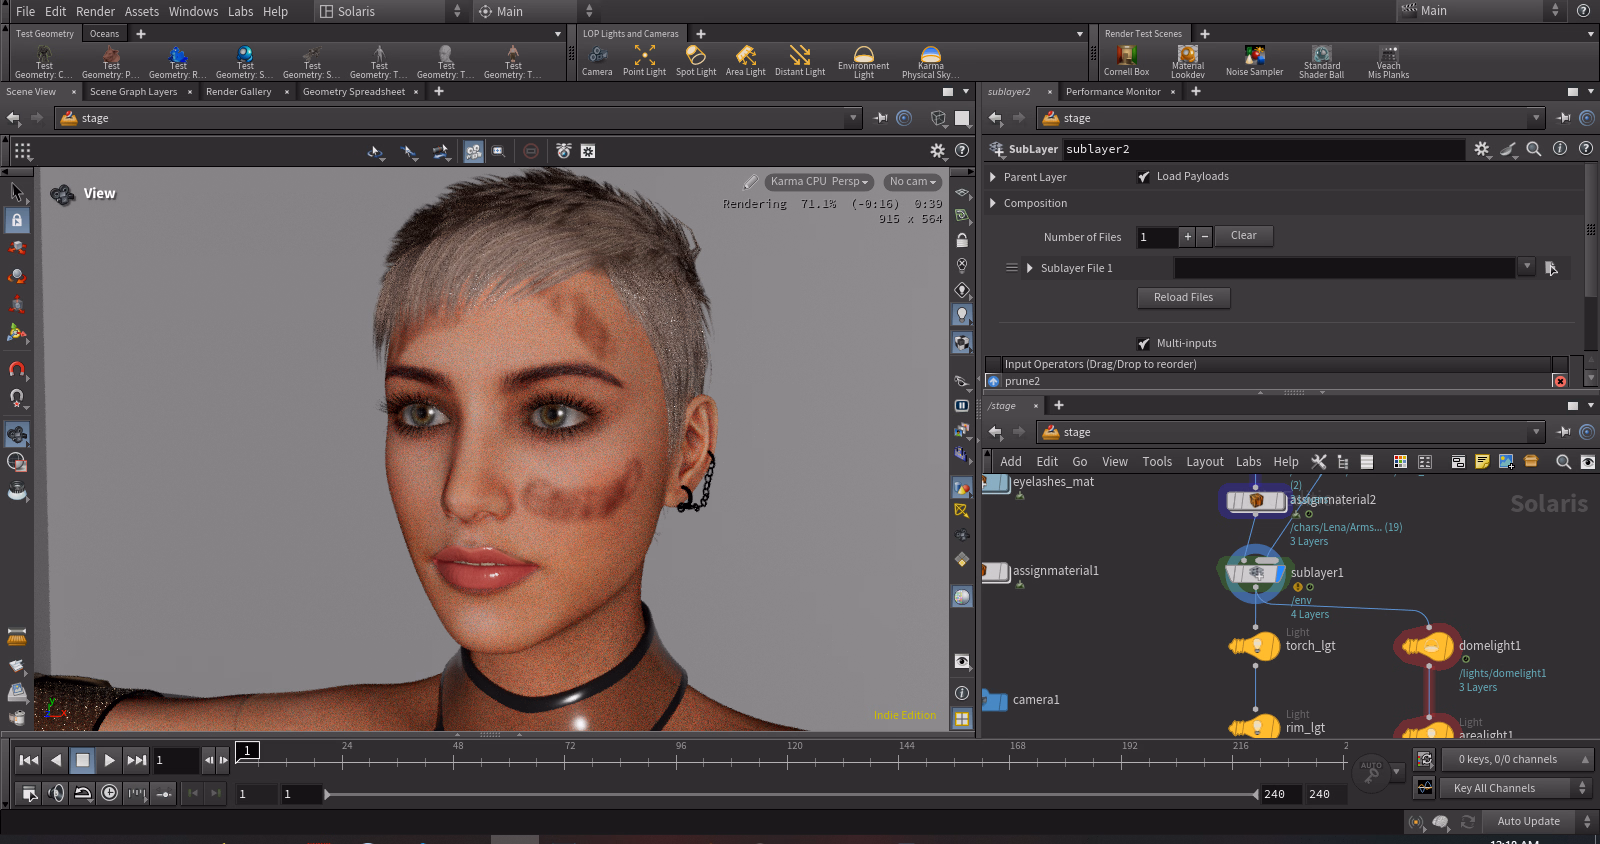
Task: Disable the Multi-inputs checkbox
Action: (x=1144, y=344)
